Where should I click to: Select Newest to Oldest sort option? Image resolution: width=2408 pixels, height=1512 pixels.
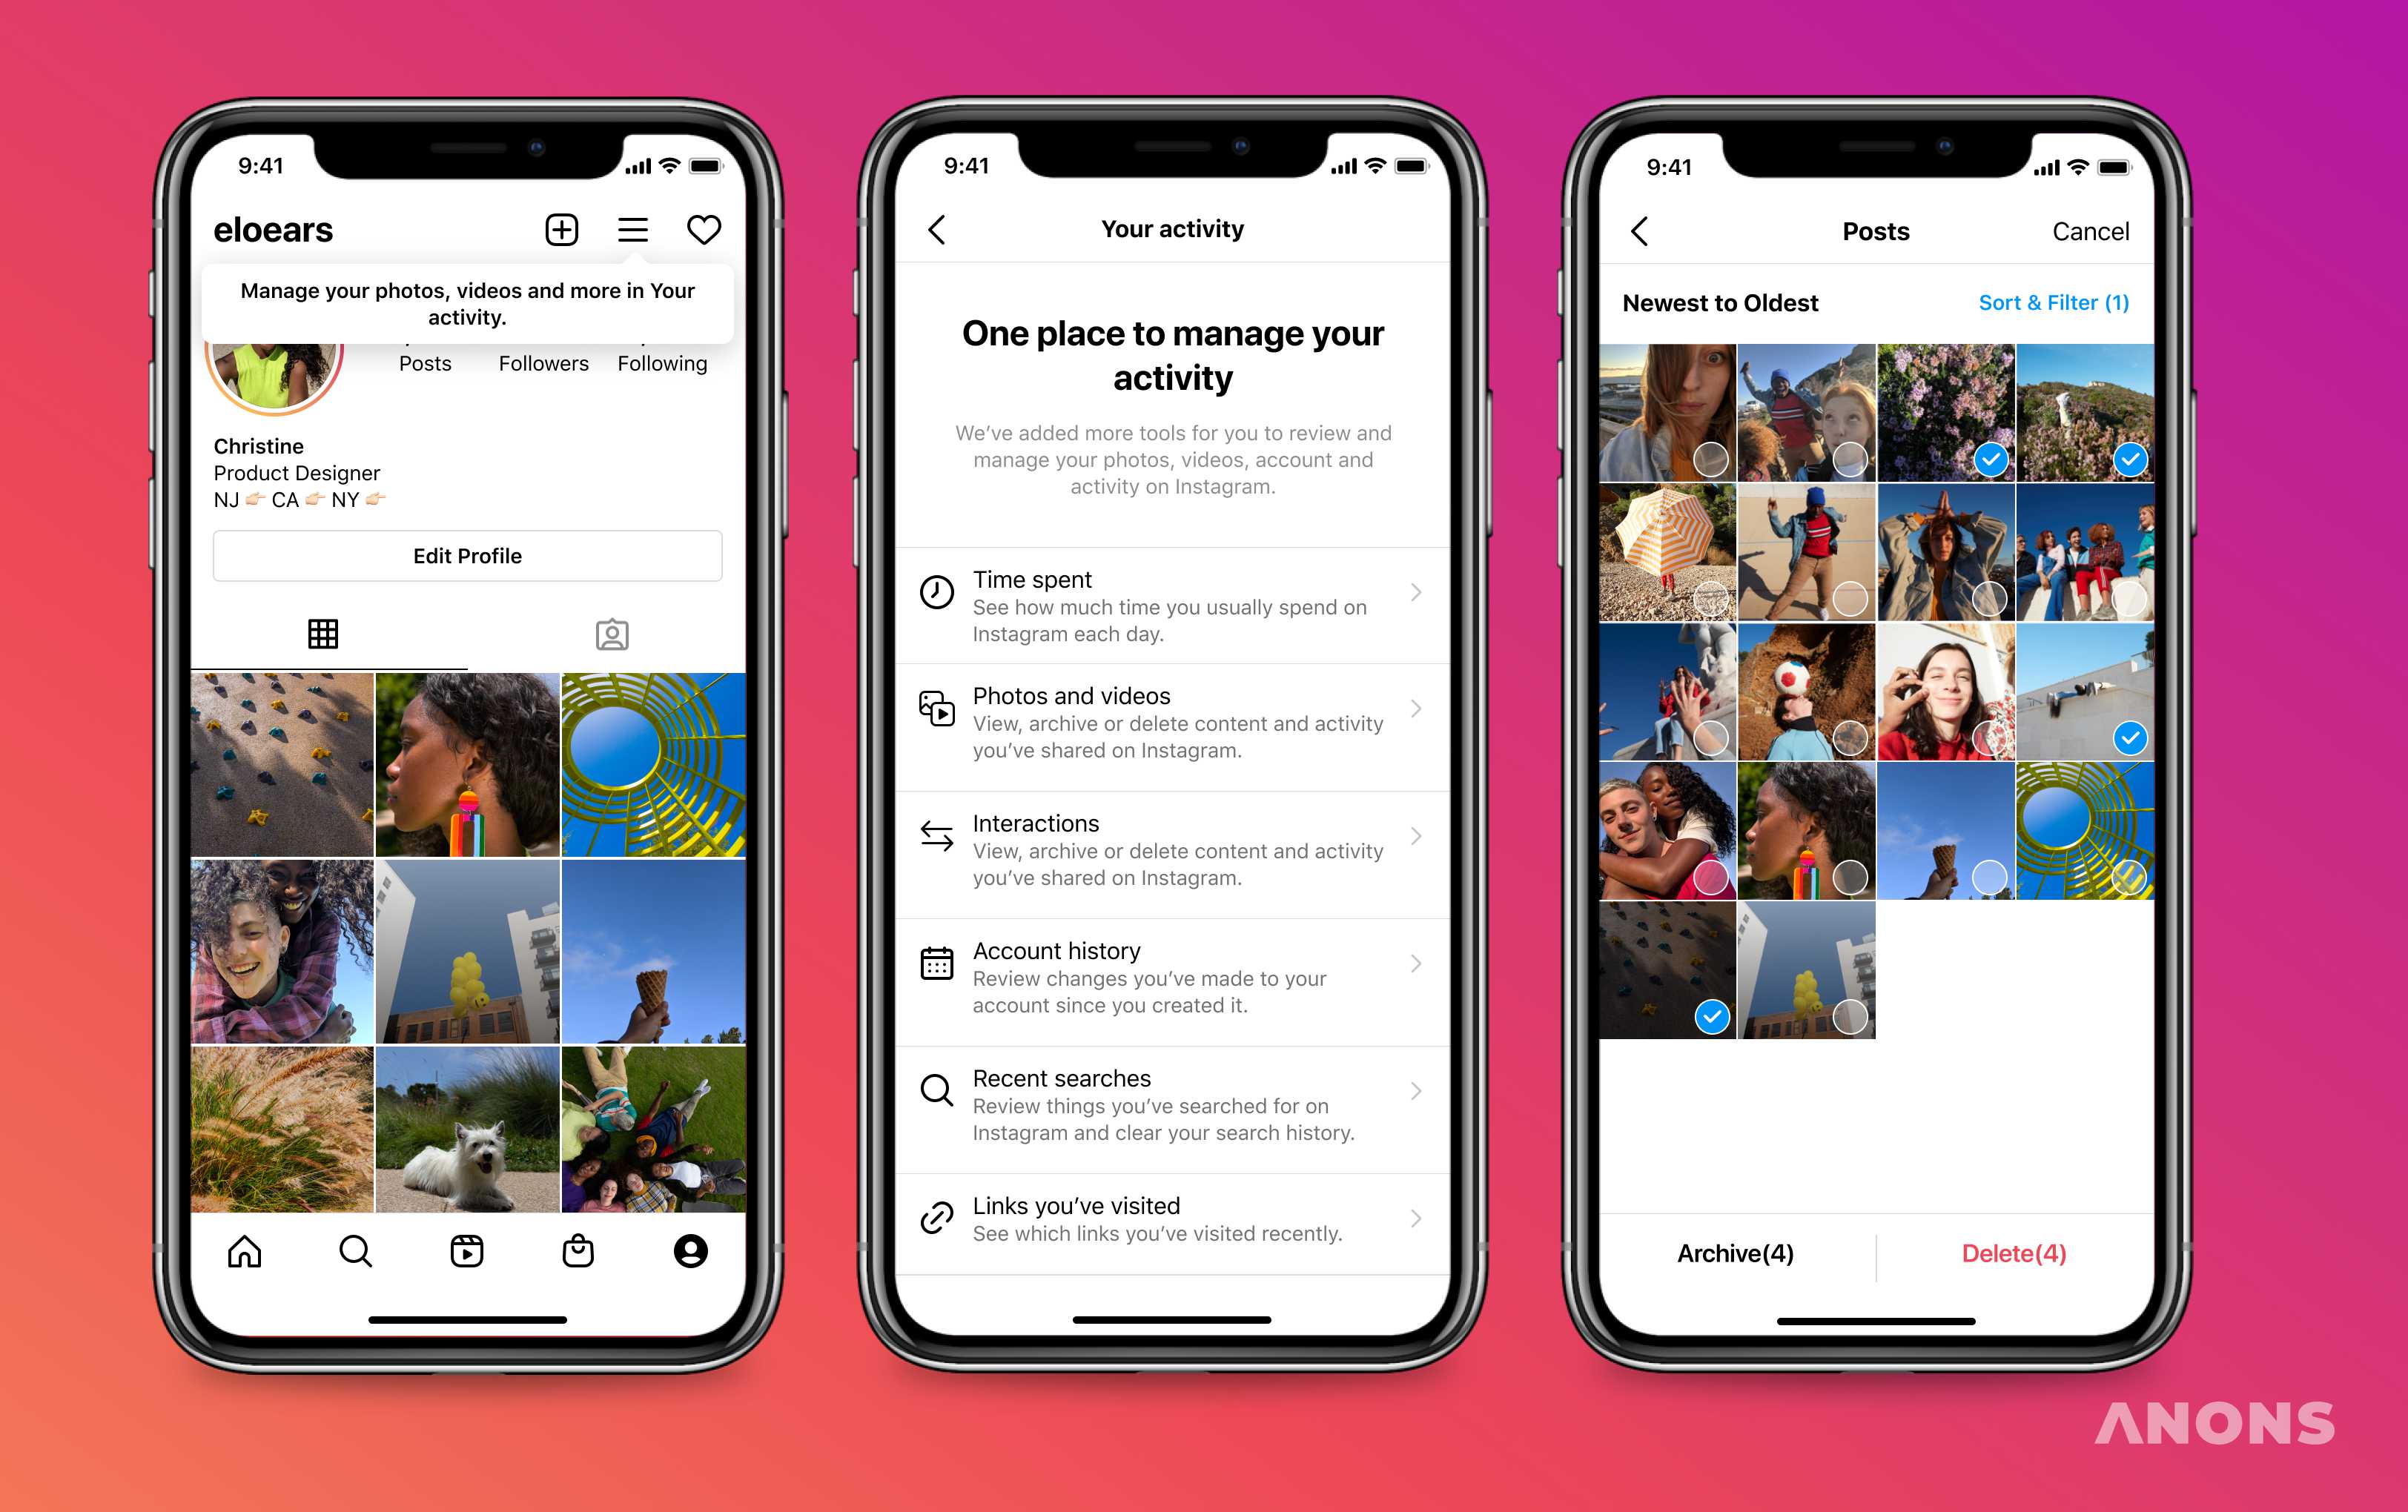pos(1725,303)
